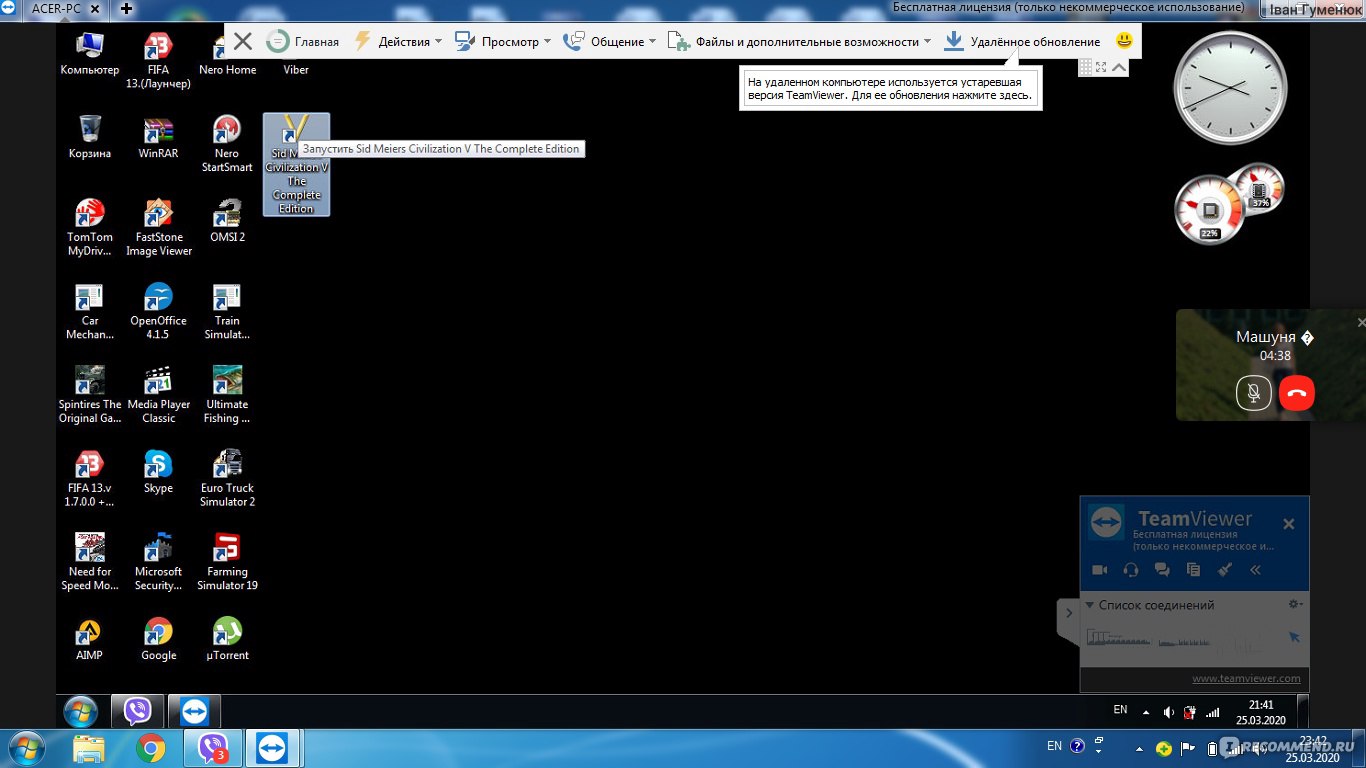Screen dimensions: 1366x768
Task: Open the Car Mechanic shortcut
Action: 89,312
